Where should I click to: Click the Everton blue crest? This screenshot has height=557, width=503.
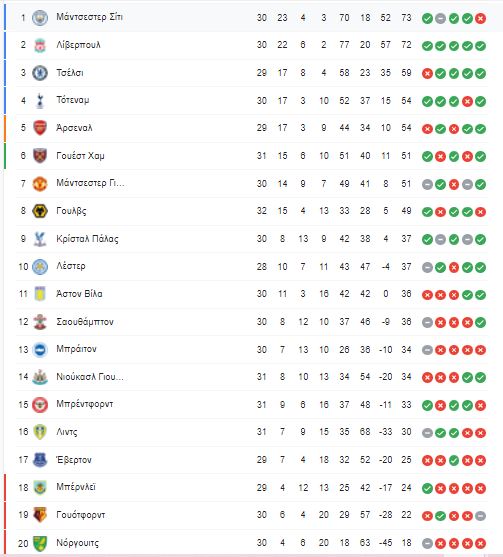point(40,460)
